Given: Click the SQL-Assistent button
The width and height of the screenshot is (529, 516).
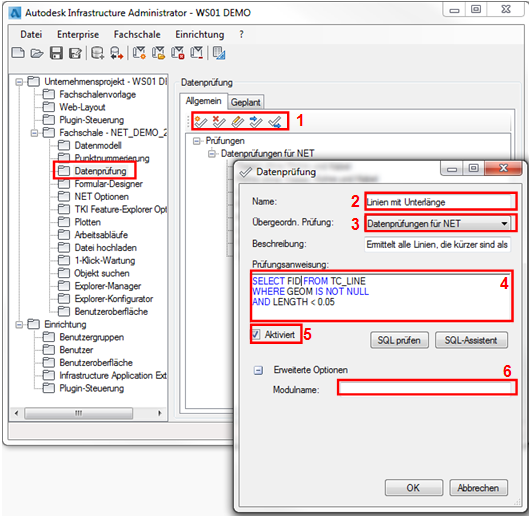Looking at the screenshot, I should point(471,340).
